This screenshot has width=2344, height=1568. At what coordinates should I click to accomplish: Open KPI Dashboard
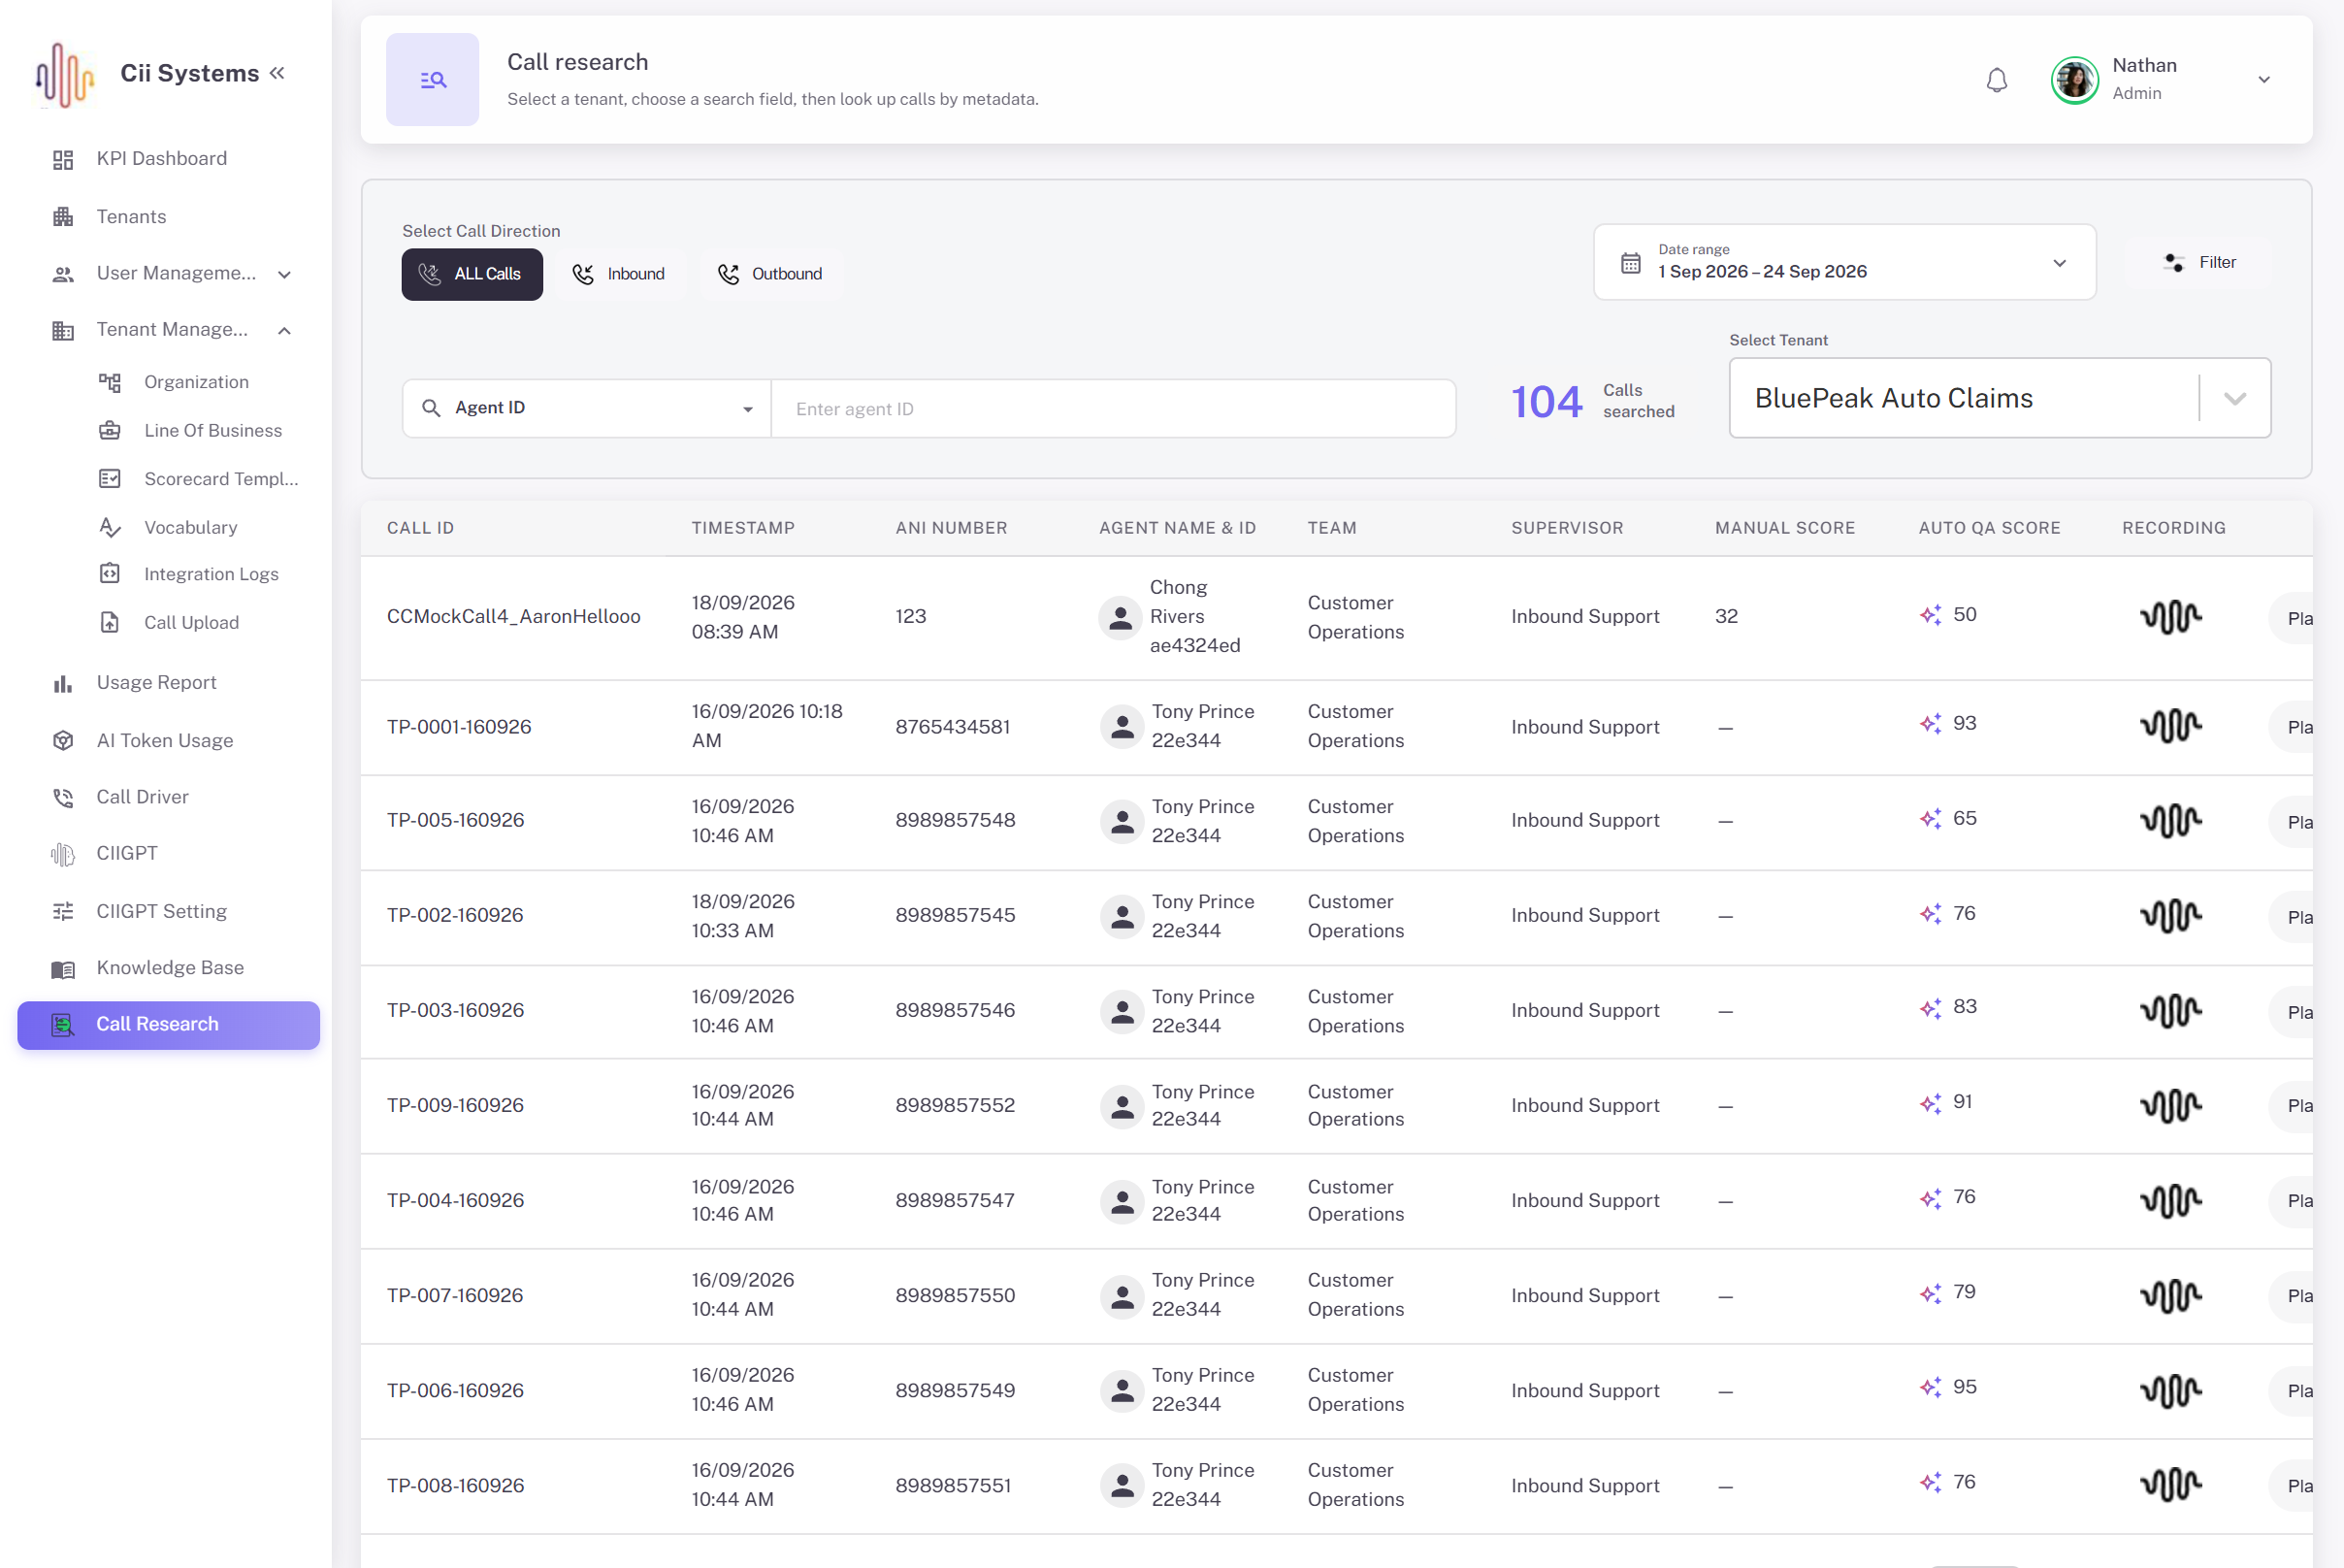pos(161,159)
